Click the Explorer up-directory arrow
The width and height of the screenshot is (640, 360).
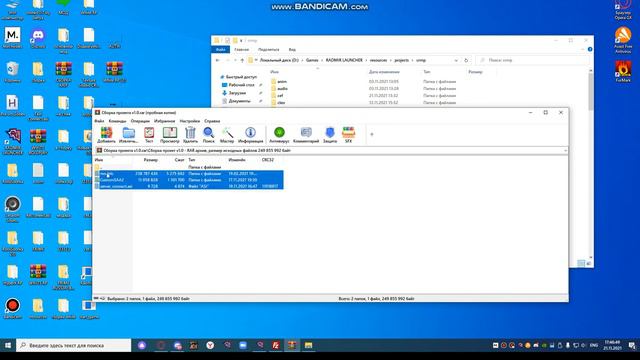[x=242, y=60]
